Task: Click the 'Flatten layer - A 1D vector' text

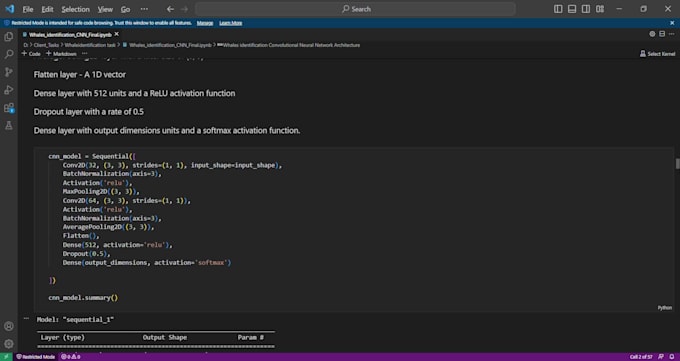Action: (x=80, y=75)
